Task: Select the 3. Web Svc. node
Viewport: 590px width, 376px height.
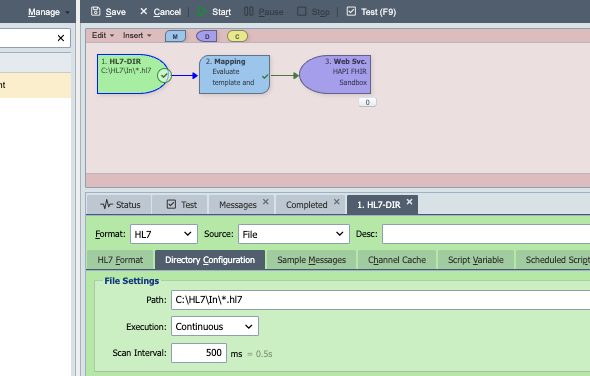Action: tap(335, 74)
